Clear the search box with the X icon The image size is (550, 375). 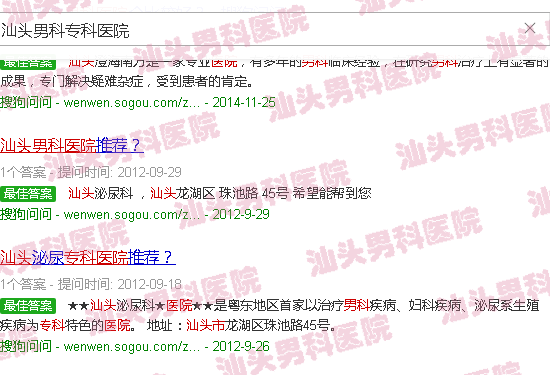[530, 28]
